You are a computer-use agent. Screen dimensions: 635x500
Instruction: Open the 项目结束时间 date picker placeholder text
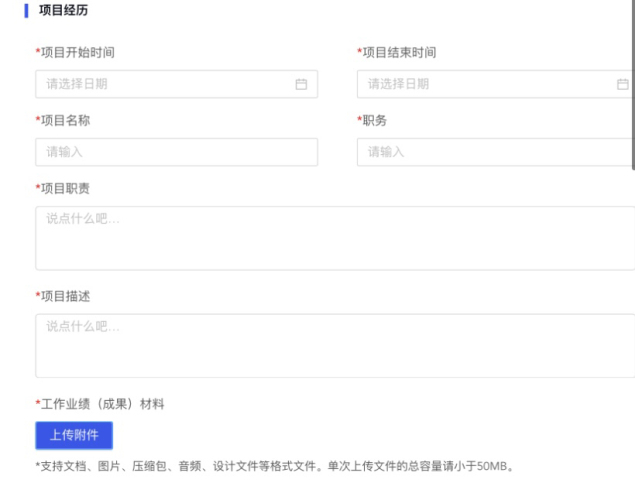coord(398,84)
